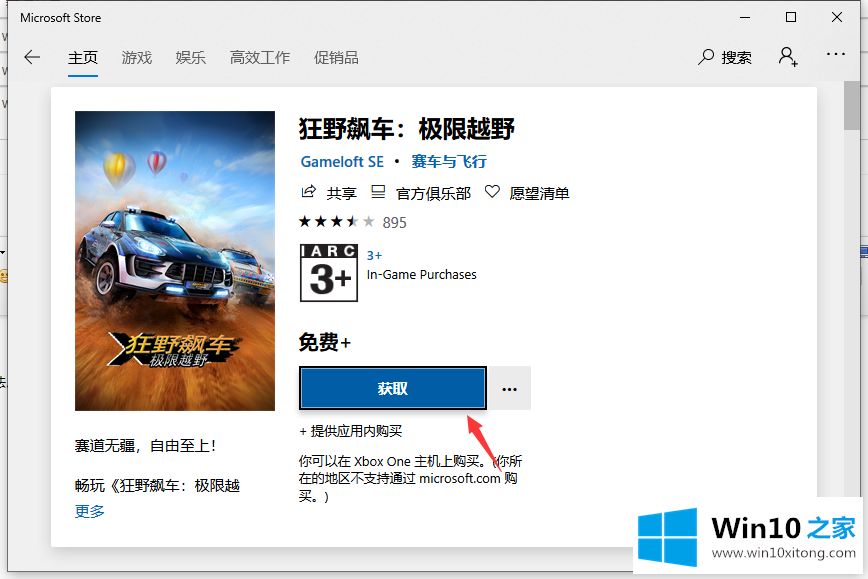The height and width of the screenshot is (579, 868).
Task: Open the 赛车与飞行 category link
Action: tap(449, 161)
